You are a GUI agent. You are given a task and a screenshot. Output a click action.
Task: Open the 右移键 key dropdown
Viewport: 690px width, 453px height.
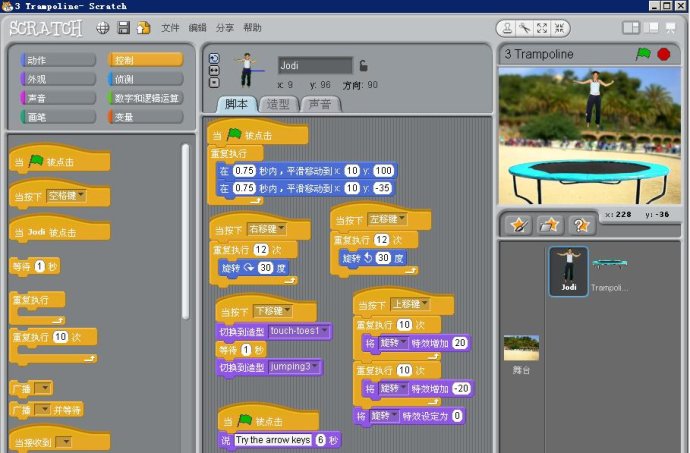tap(267, 229)
